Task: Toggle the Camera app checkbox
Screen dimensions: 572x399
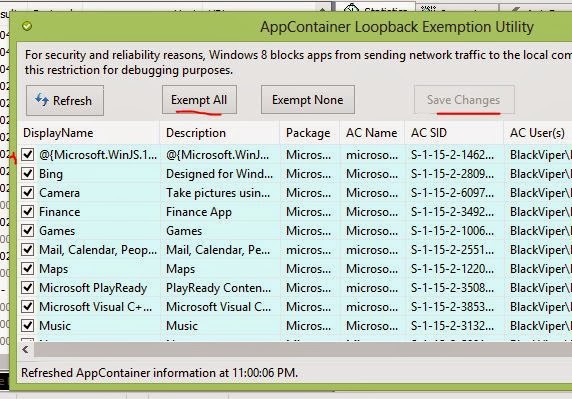Action: 28,193
